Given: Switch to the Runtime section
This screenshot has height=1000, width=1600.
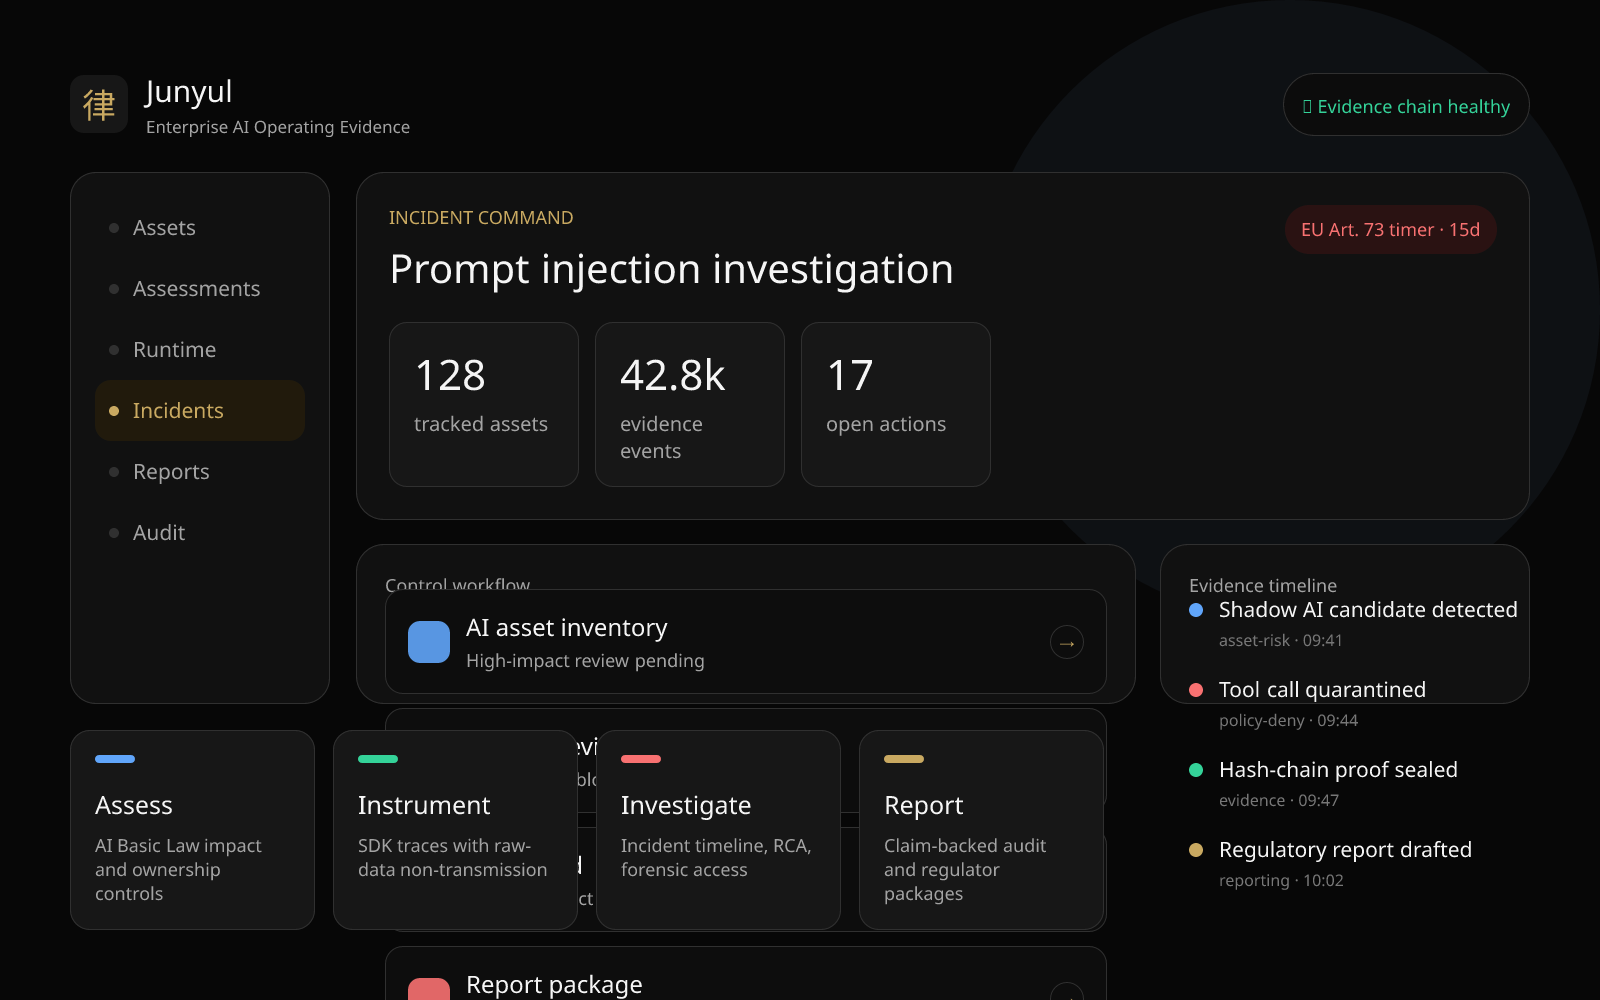Looking at the screenshot, I should pos(200,350).
